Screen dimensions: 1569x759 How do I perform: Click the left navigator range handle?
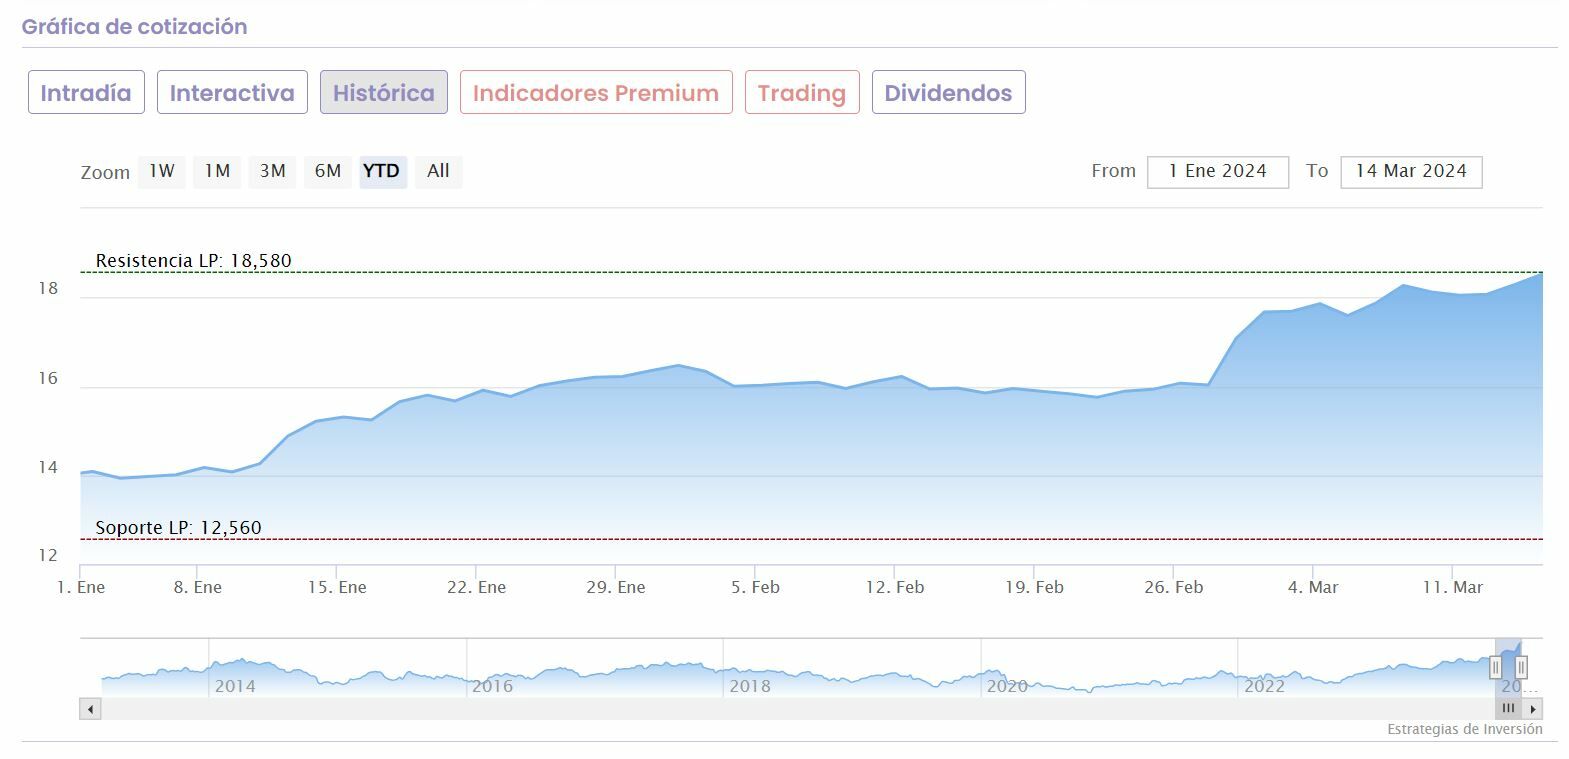pos(1496,666)
